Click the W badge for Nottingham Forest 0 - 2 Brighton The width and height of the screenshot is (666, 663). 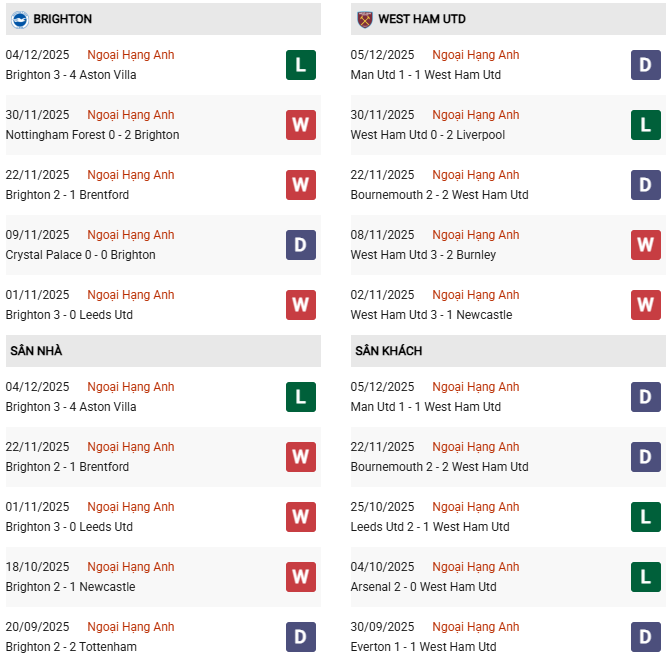click(301, 125)
